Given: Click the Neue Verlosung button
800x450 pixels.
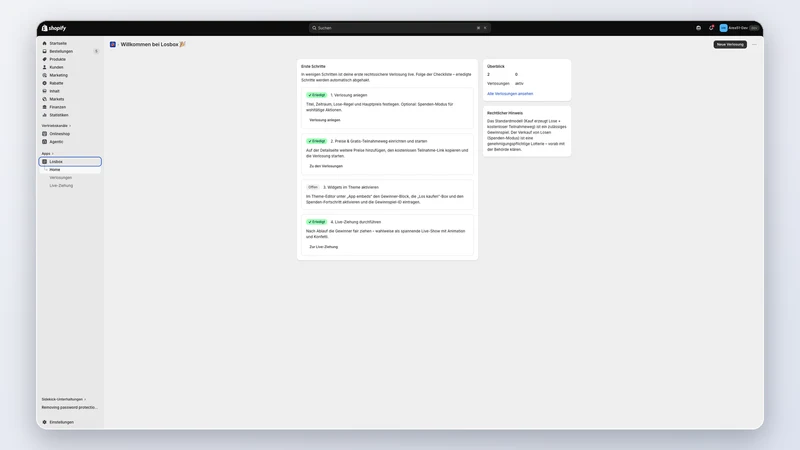Looking at the screenshot, I should click(x=730, y=44).
